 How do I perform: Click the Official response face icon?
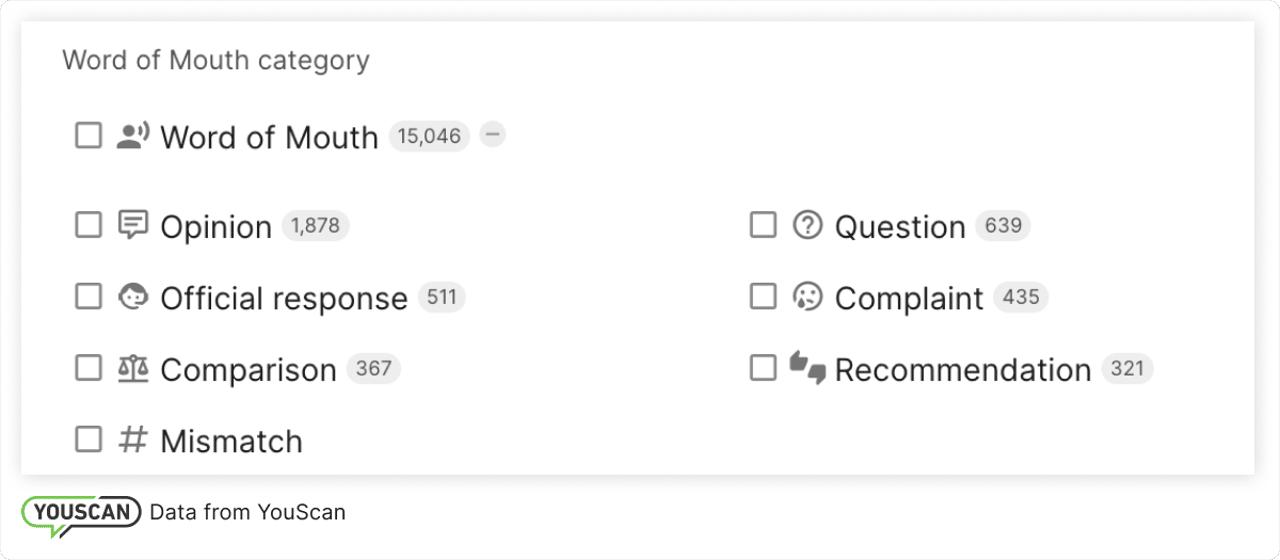[133, 297]
